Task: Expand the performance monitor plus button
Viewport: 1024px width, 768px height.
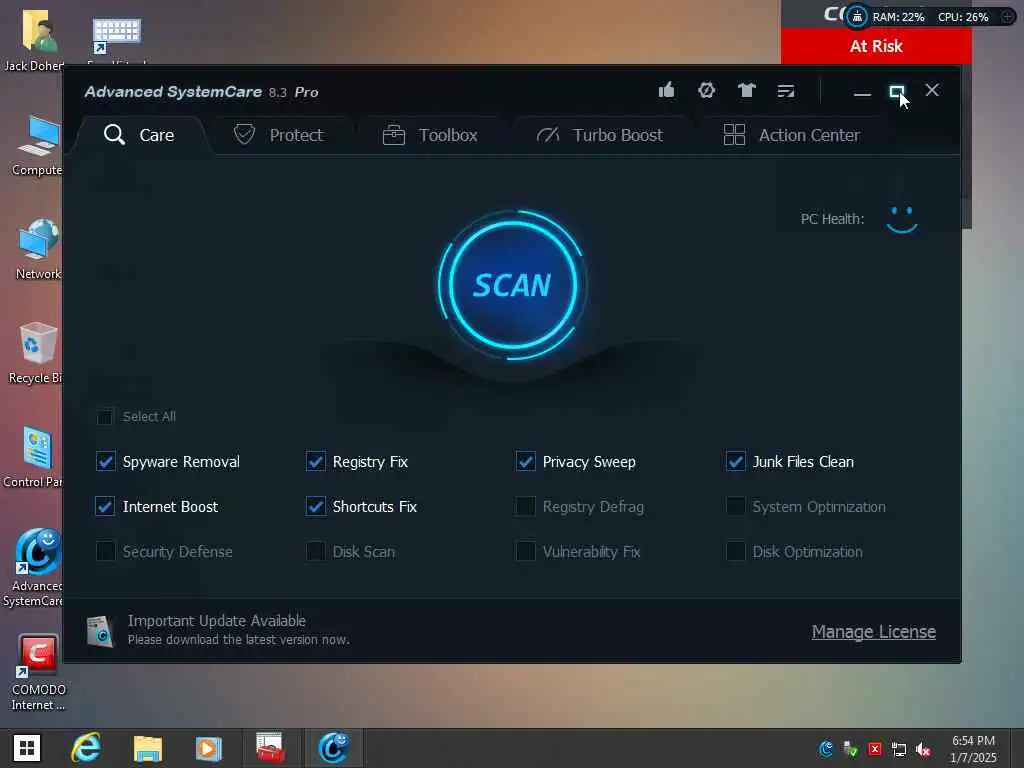Action: [1008, 17]
